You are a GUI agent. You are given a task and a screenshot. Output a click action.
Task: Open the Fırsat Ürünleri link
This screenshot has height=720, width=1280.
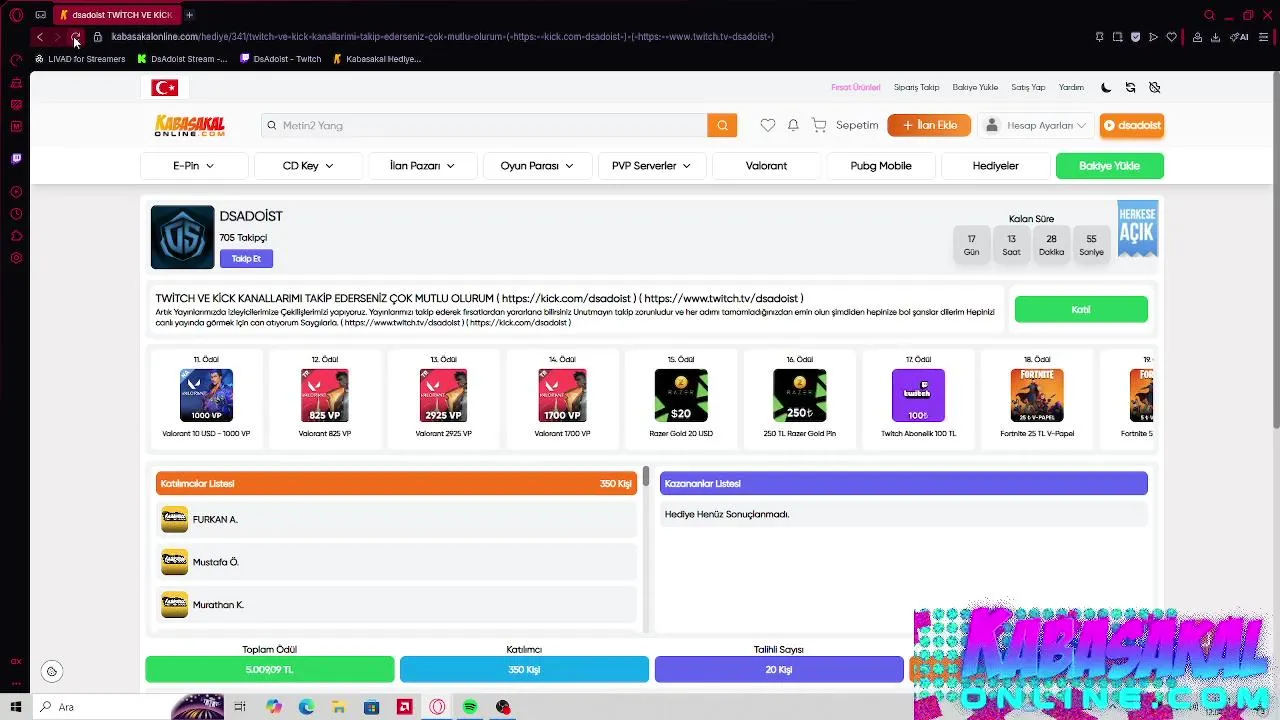(x=856, y=87)
